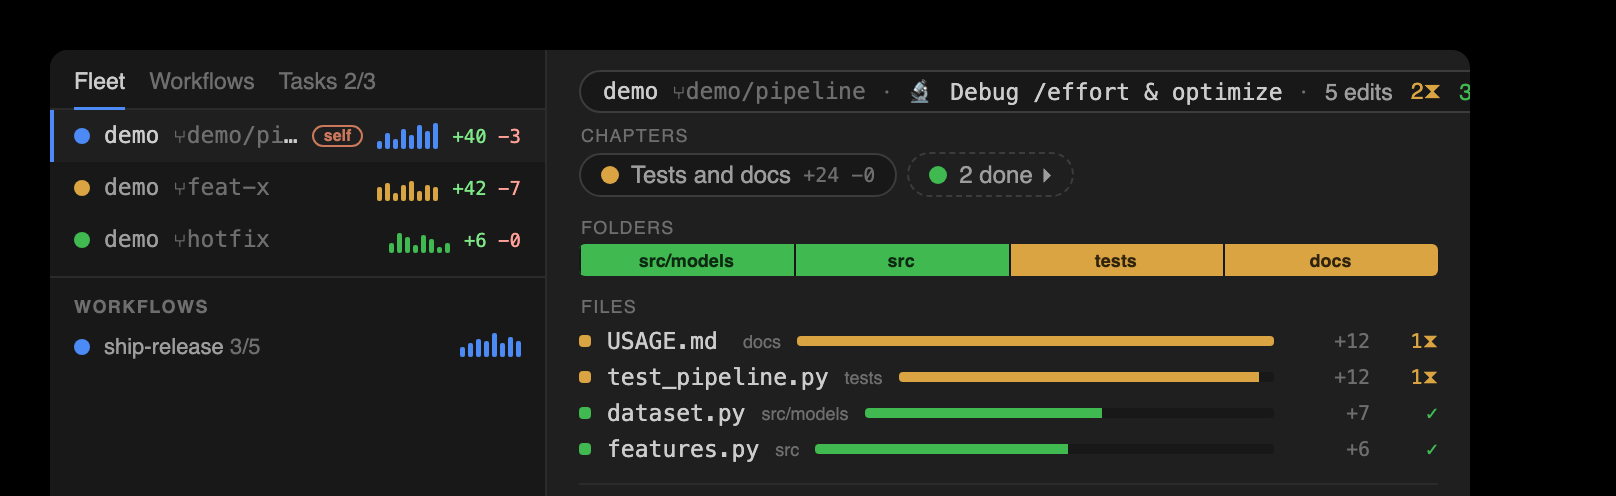Viewport: 1616px width, 496px height.
Task: Switch to the Fleet tab
Action: tap(99, 81)
